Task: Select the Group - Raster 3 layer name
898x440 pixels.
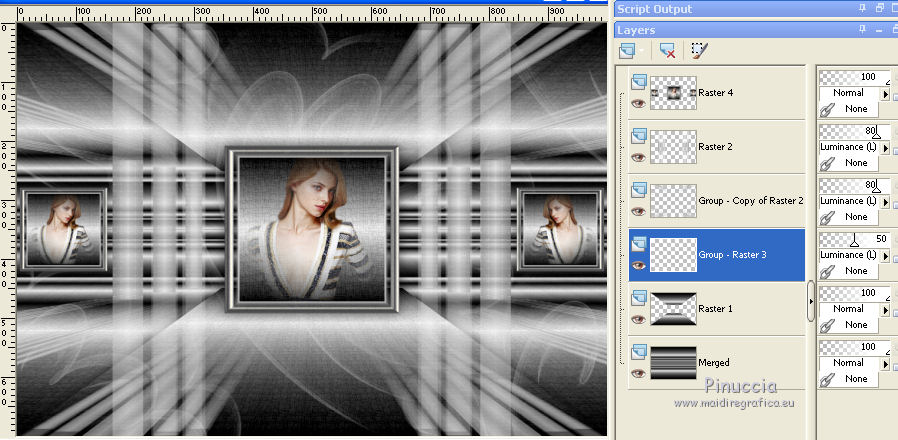Action: (x=732, y=255)
